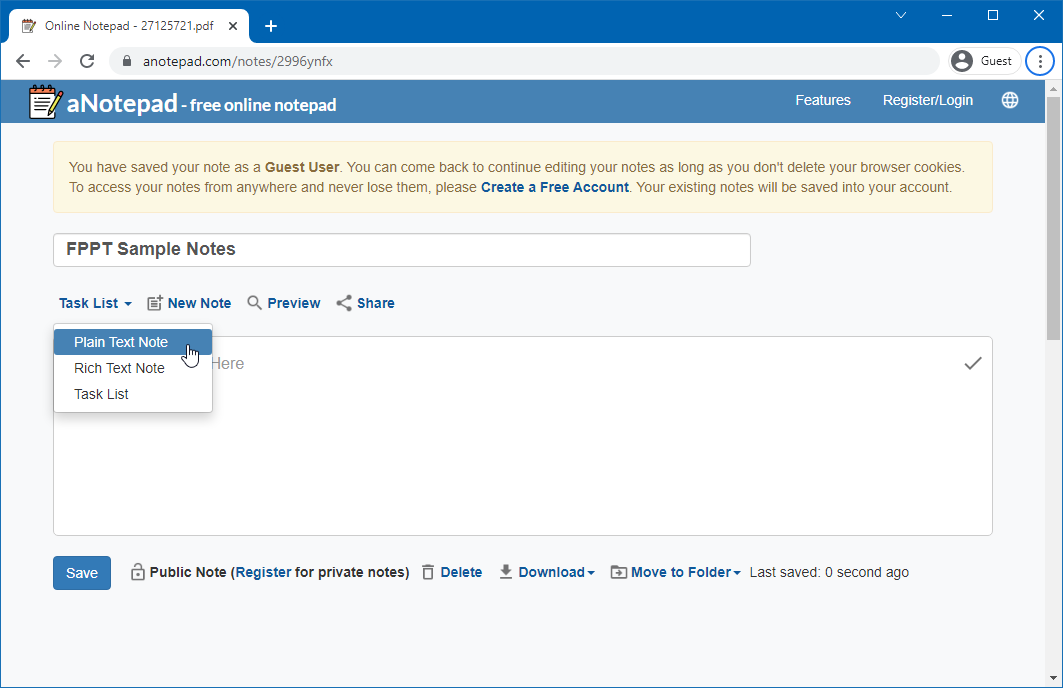Open a new browser tab
Screen dimensions: 1063x688
(270, 26)
